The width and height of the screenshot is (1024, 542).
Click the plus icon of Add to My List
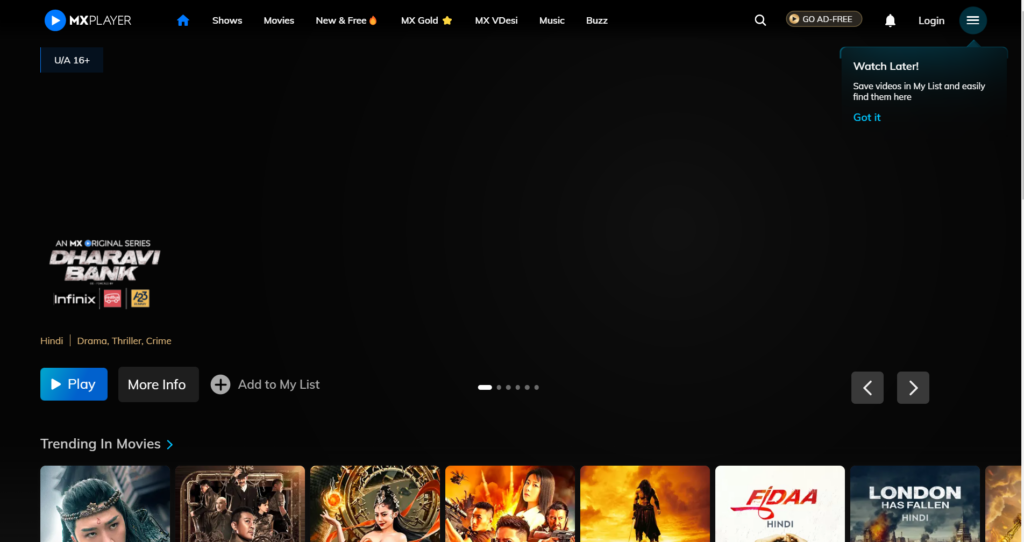coord(220,385)
